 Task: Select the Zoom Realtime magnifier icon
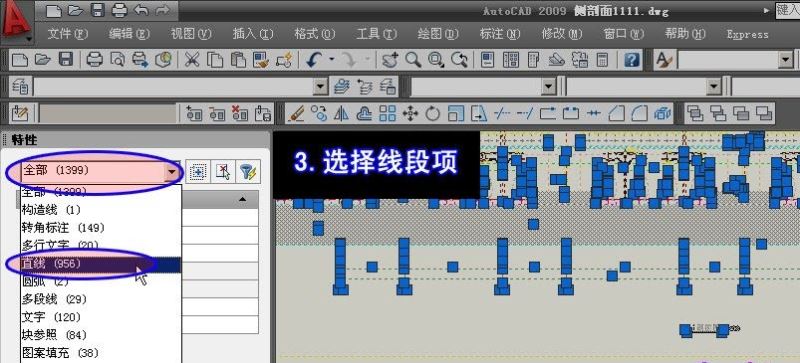[413, 60]
